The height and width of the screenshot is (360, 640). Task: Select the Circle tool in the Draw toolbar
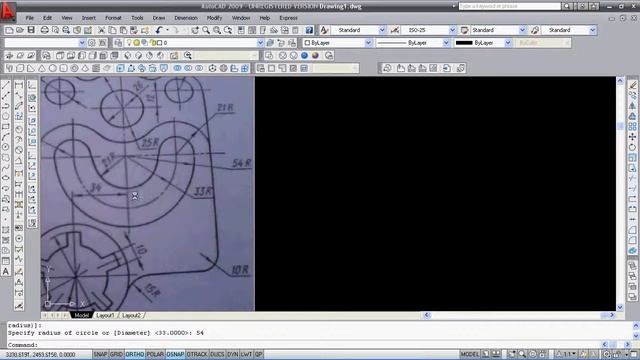pyautogui.click(x=6, y=147)
